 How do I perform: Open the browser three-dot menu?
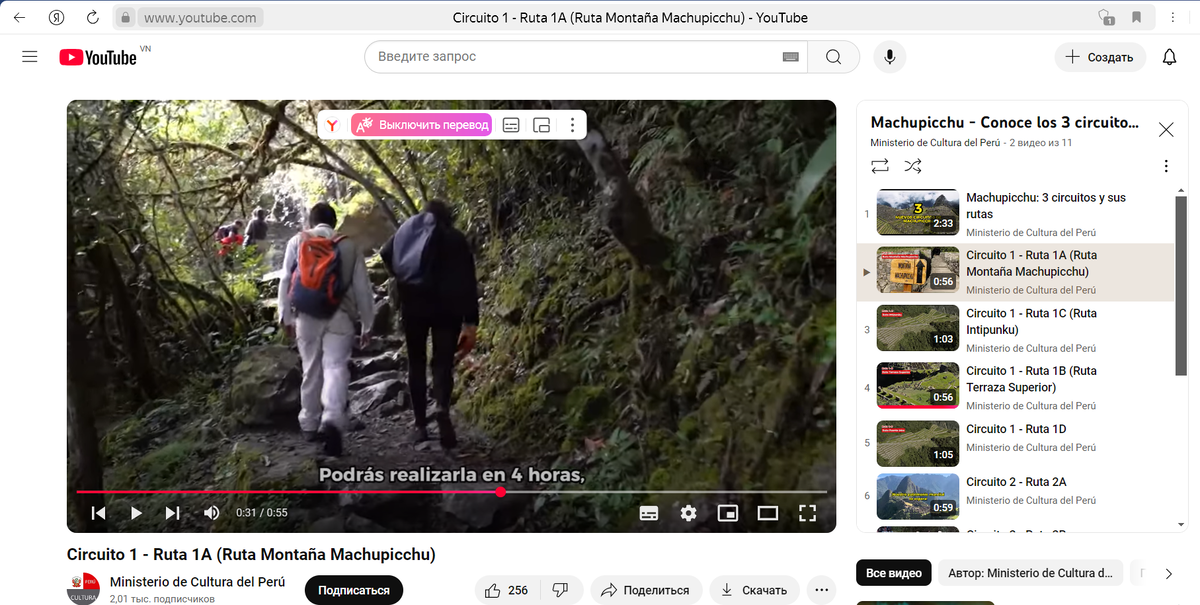[1172, 17]
